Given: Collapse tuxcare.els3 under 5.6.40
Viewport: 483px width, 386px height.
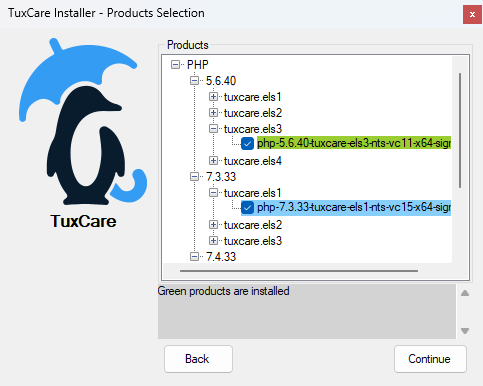Looking at the screenshot, I should point(213,129).
